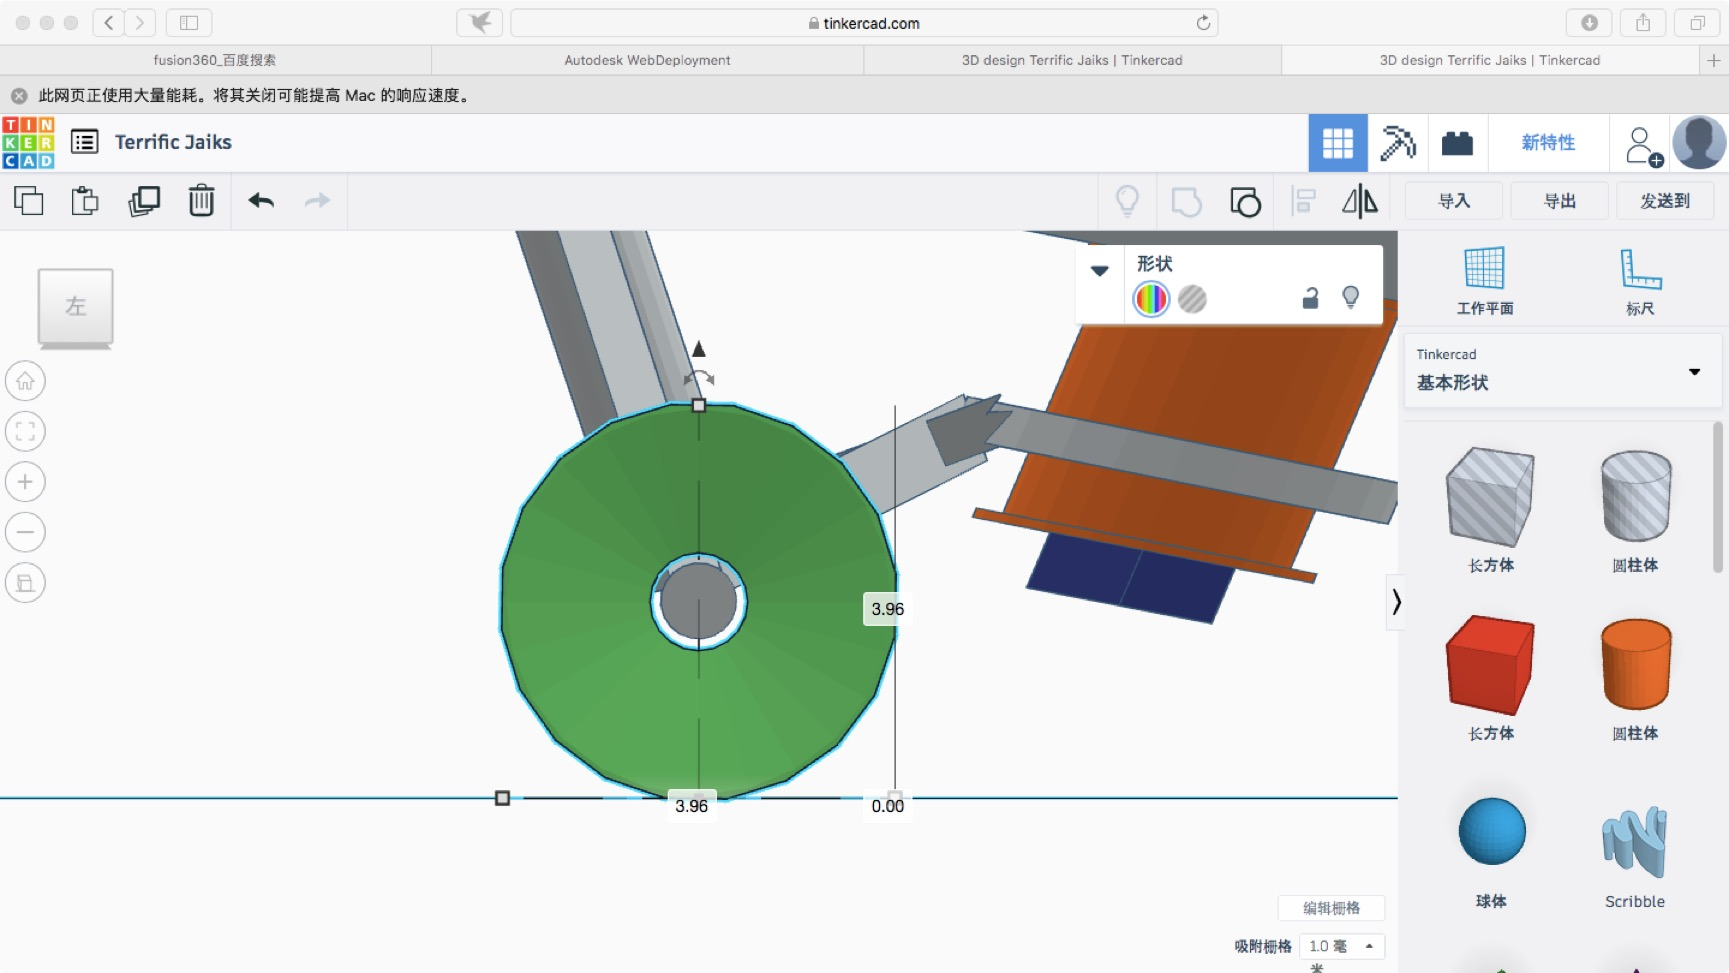
Task: Click the 左 view cube face
Action: coord(75,307)
